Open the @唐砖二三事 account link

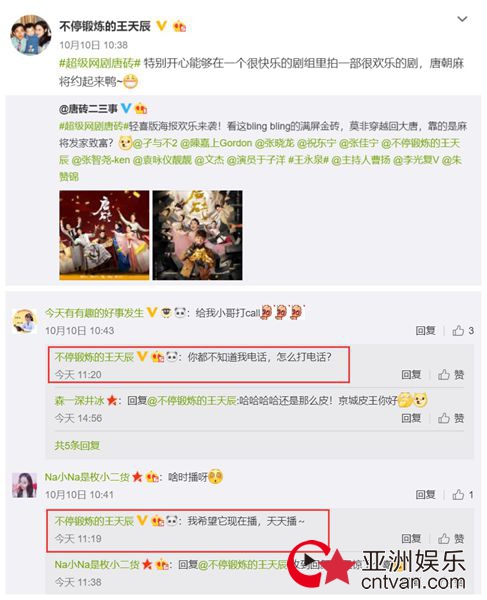coord(88,109)
